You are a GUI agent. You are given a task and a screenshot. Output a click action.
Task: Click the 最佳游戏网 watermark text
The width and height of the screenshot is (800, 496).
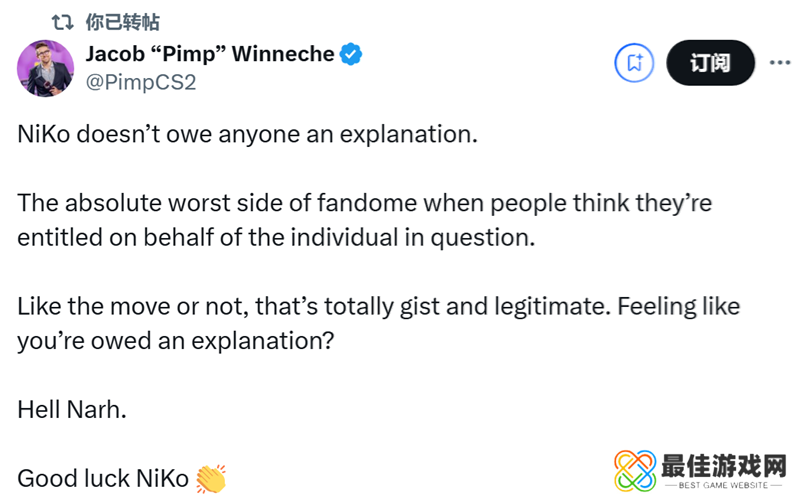724,464
